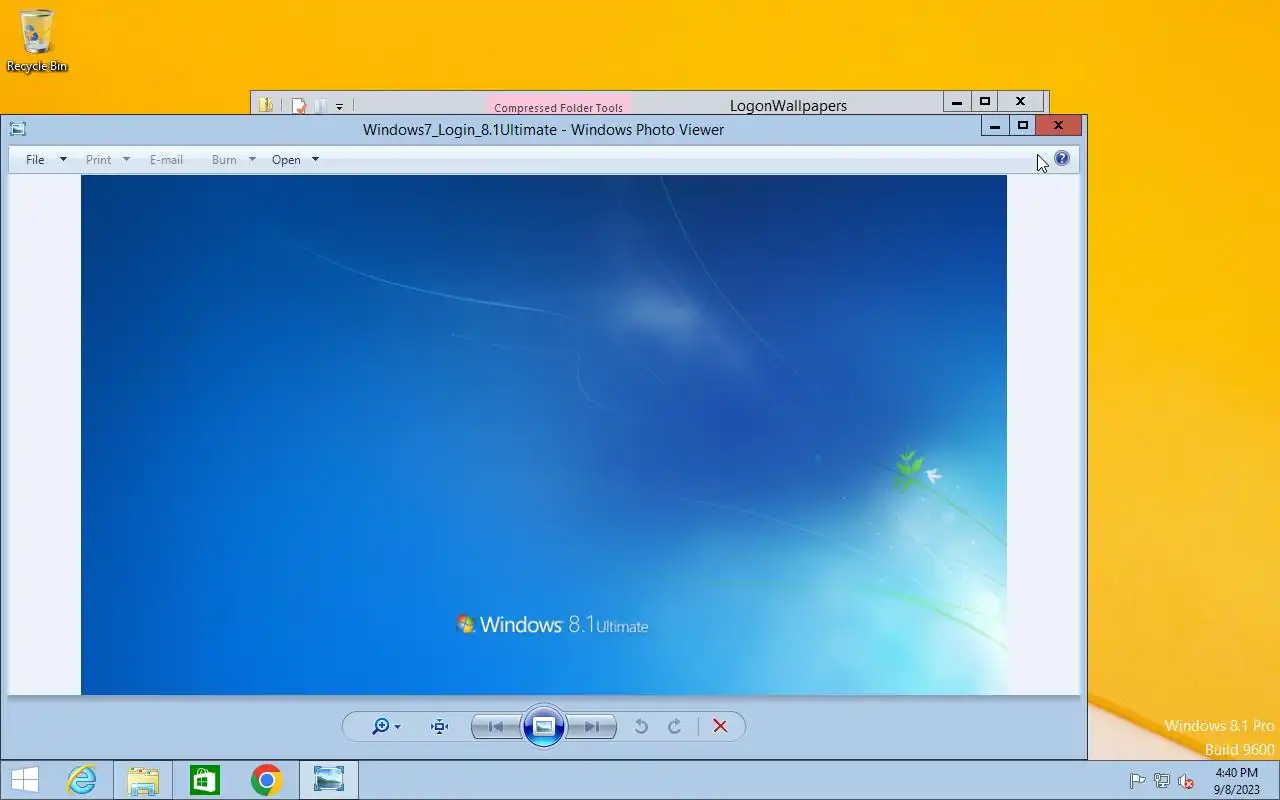Open the Open menu in Photo Viewer
This screenshot has height=800, width=1280.
(x=286, y=160)
